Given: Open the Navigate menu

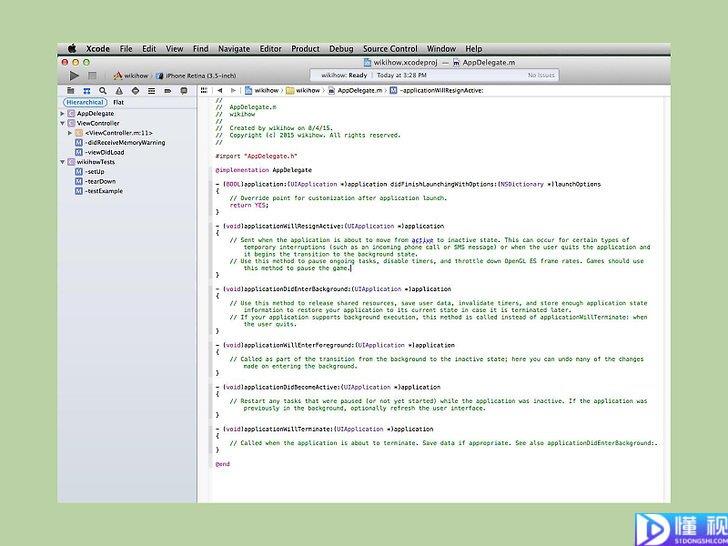Looking at the screenshot, I should (x=234, y=49).
